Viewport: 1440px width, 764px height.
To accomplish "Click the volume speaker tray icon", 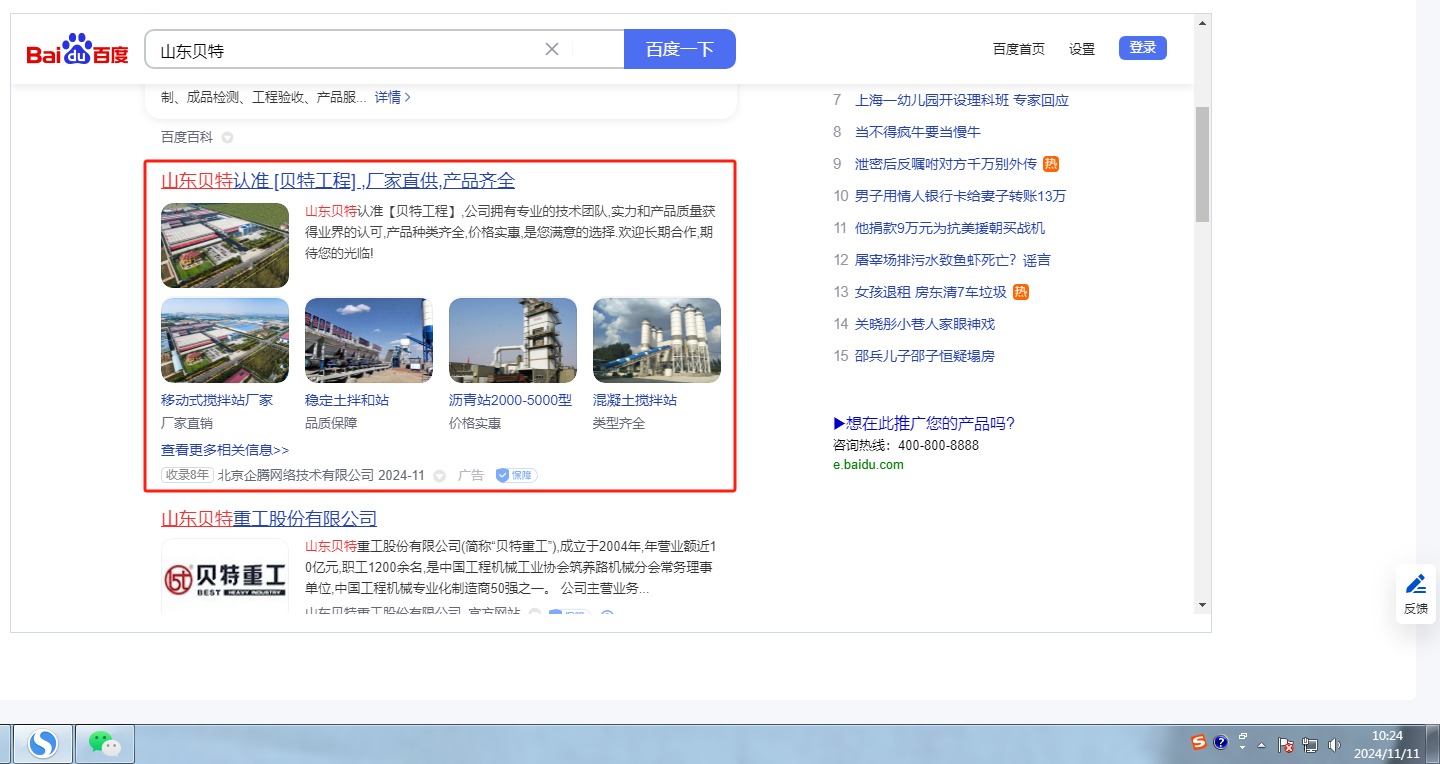I will click(1334, 745).
